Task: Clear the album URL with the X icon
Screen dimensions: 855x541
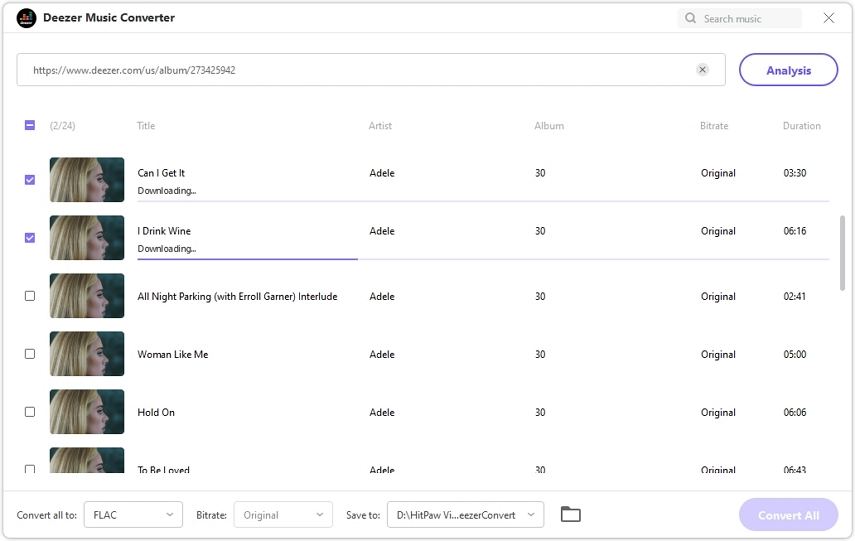Action: (702, 69)
